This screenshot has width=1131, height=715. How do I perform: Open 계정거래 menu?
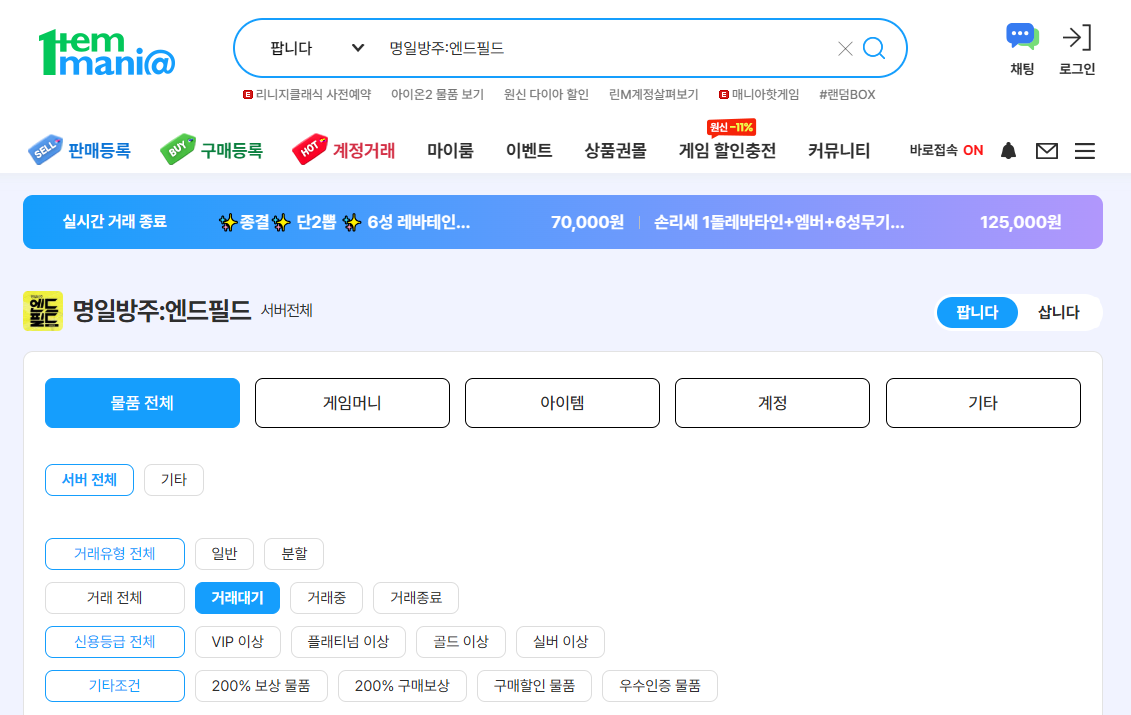click(x=364, y=151)
